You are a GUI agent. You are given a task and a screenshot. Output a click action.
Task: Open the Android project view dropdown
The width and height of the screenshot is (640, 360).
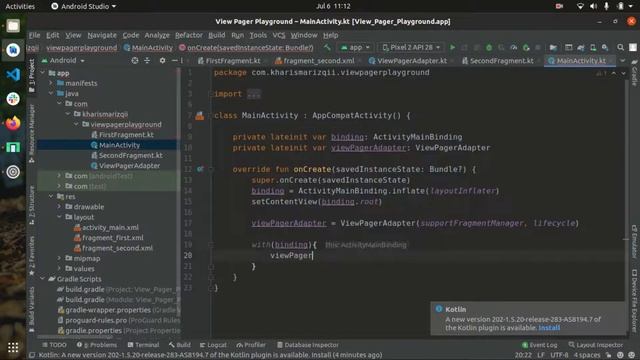pos(63,60)
